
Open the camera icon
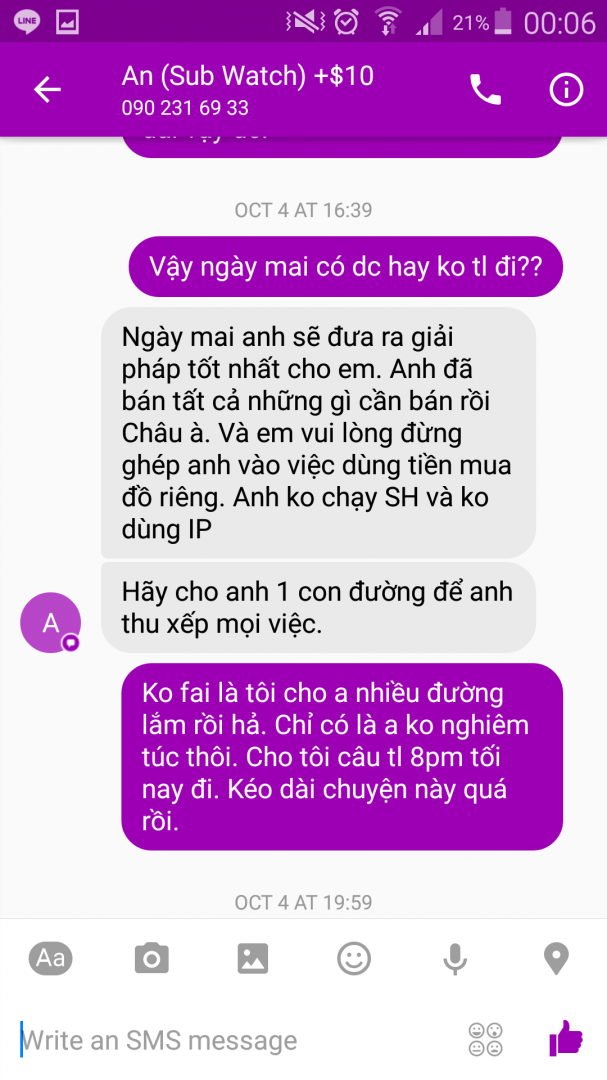pyautogui.click(x=152, y=958)
